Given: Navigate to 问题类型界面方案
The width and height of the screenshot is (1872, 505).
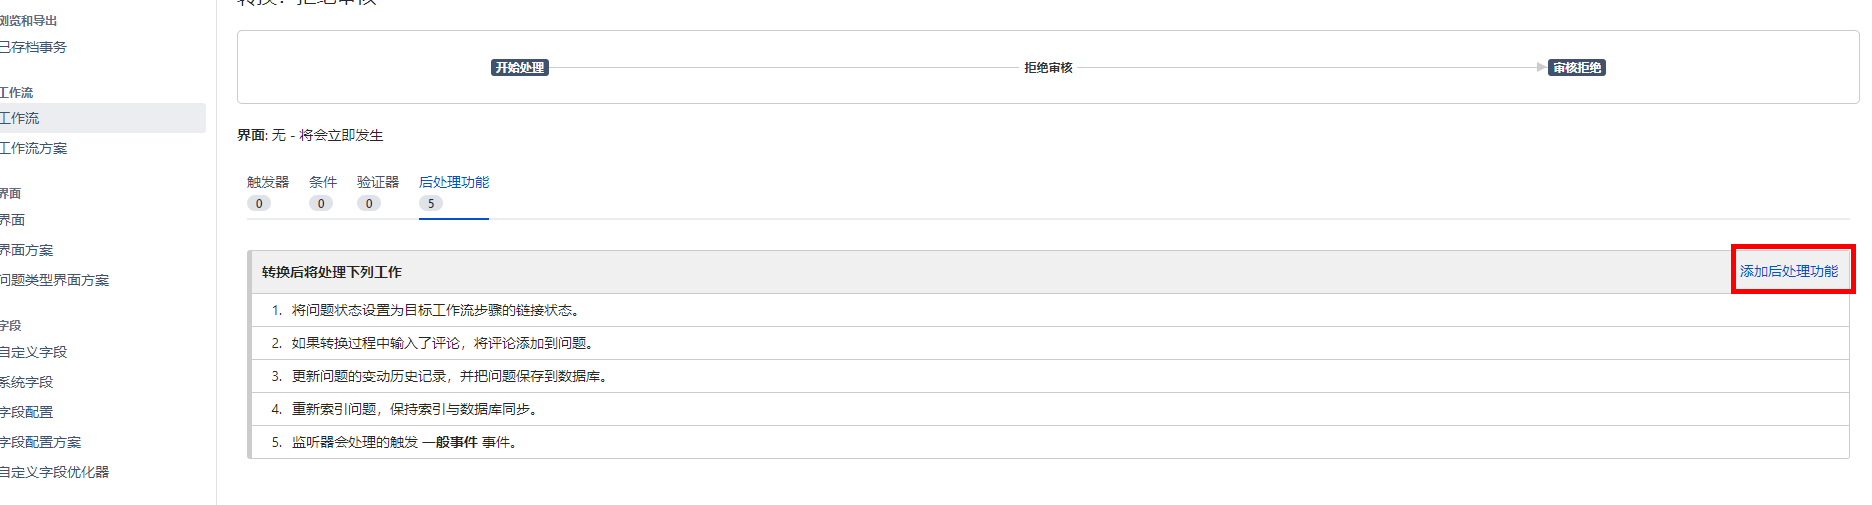Looking at the screenshot, I should [x=55, y=280].
